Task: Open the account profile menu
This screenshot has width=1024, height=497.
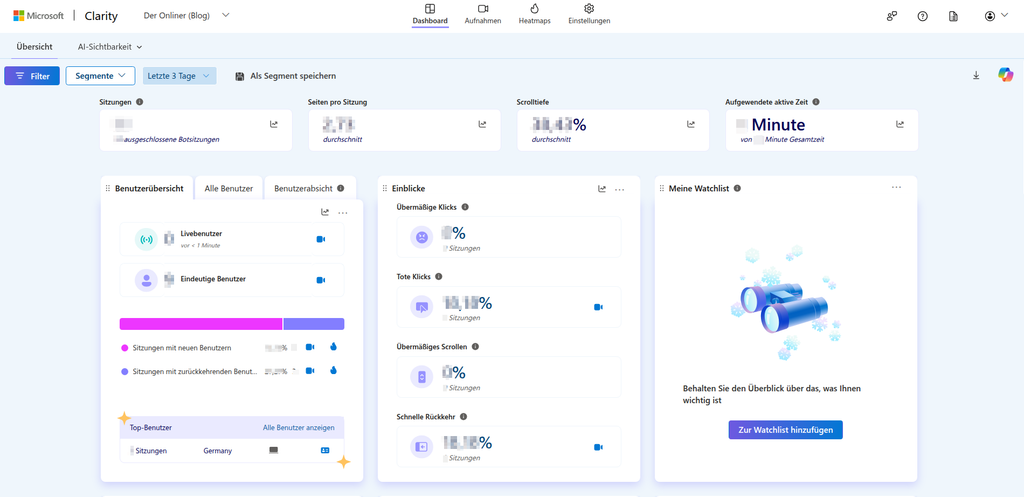Action: point(997,16)
